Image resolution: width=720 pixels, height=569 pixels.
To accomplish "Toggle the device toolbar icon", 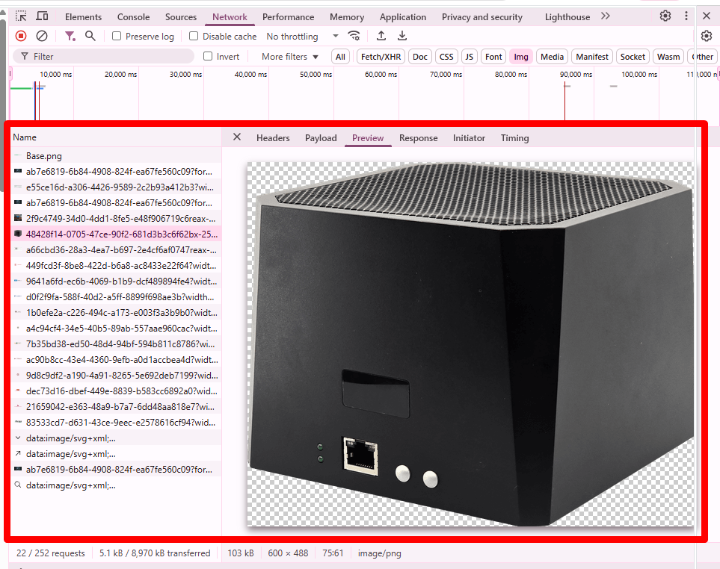I will click(42, 17).
